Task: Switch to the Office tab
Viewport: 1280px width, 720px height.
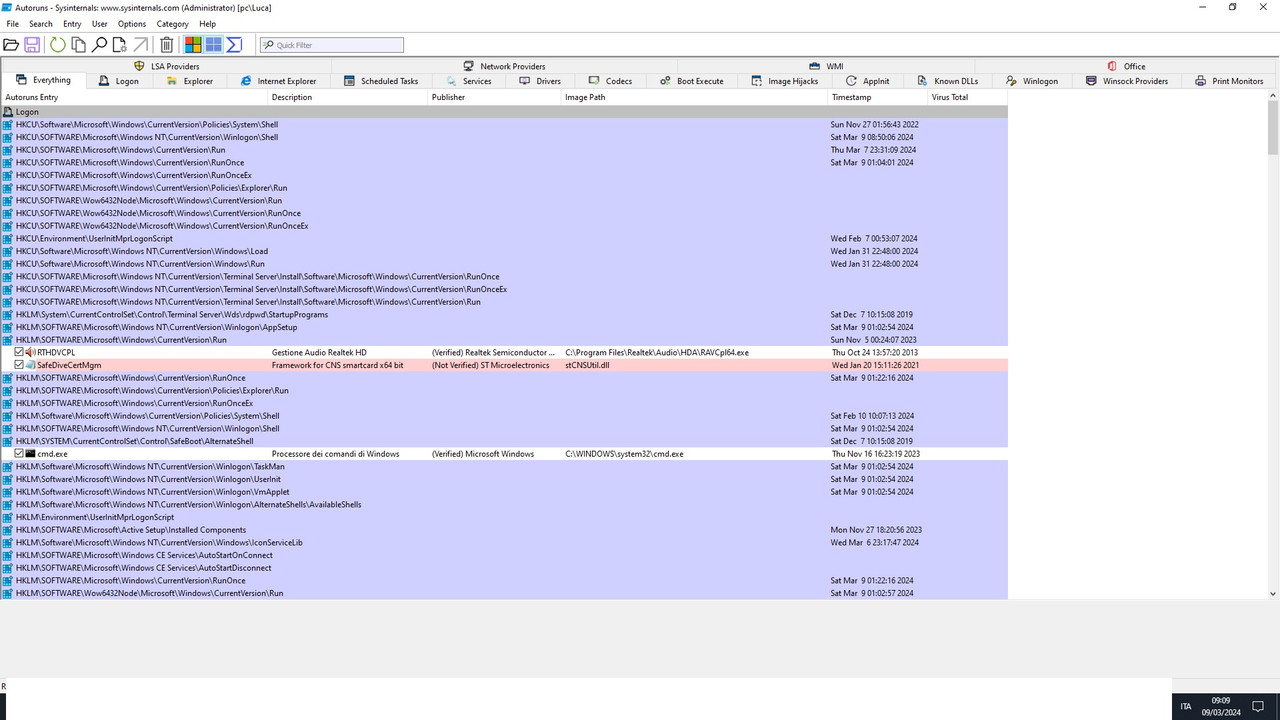Action: pyautogui.click(x=1126, y=66)
